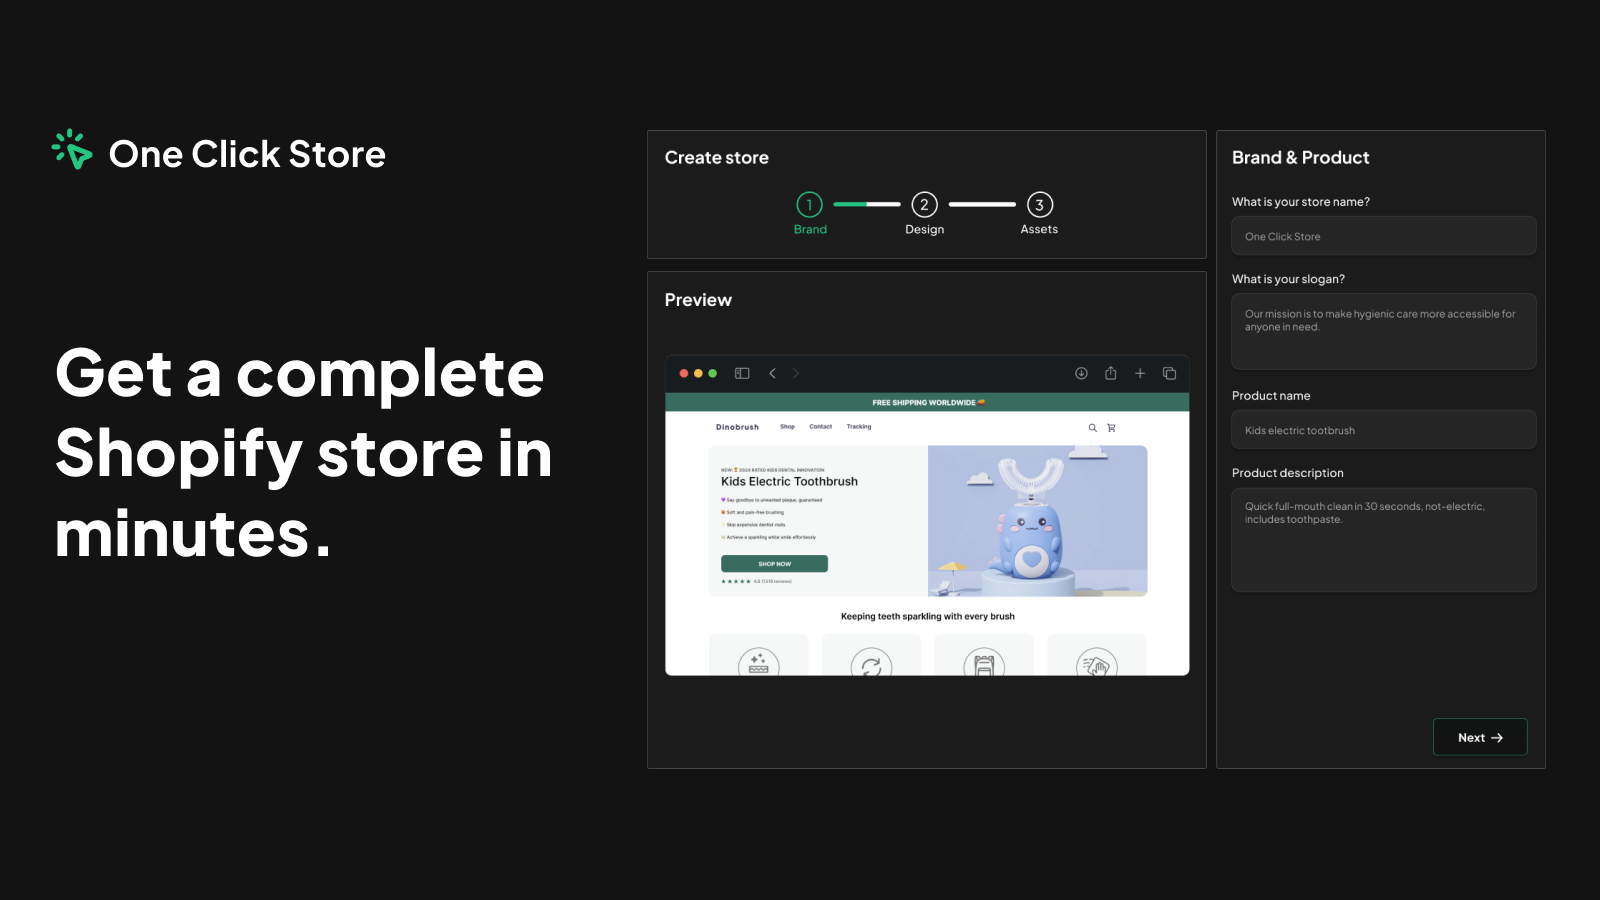The width and height of the screenshot is (1600, 900).
Task: Click the progress line between steps 1 and 2
Action: coord(867,204)
